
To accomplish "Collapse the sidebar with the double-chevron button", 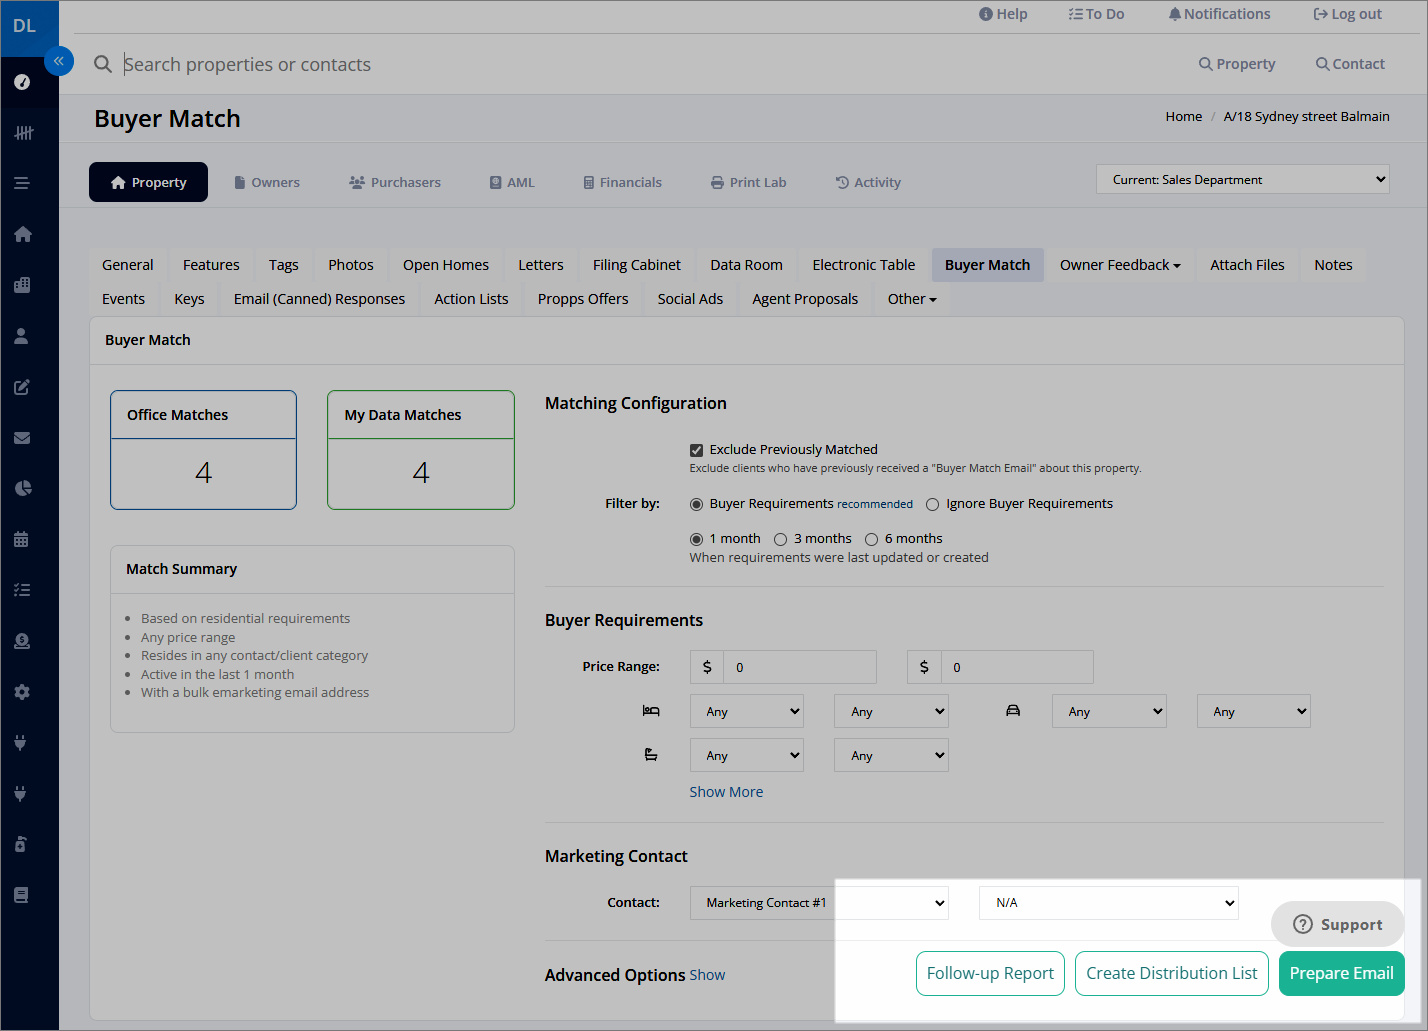I will (59, 61).
